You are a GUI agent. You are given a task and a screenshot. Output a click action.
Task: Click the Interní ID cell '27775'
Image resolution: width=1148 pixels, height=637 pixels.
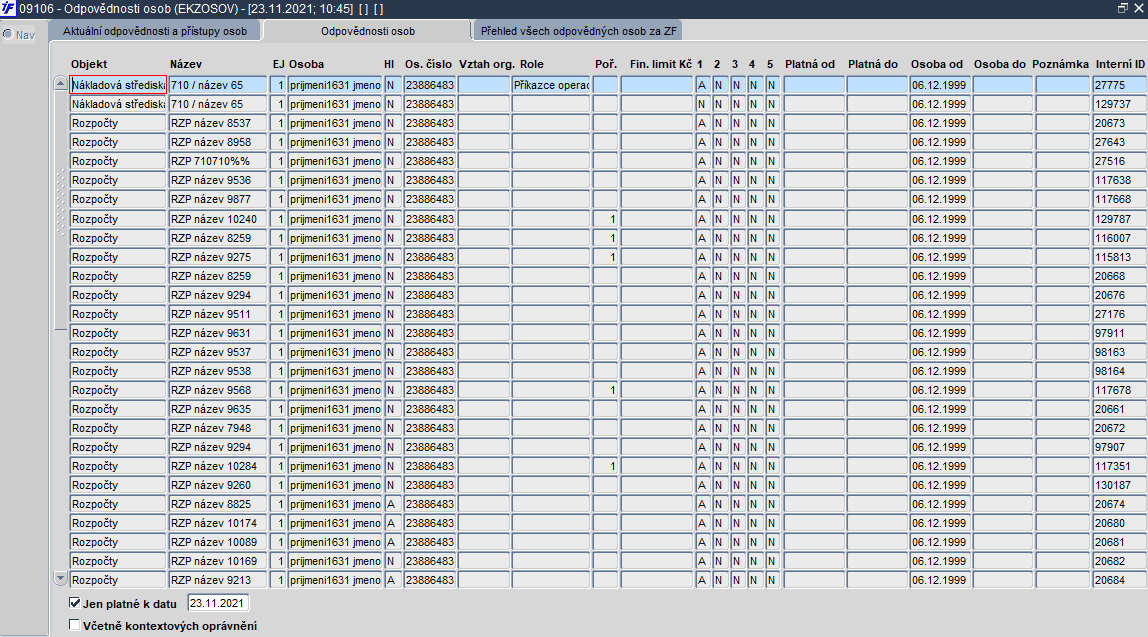coord(1119,85)
